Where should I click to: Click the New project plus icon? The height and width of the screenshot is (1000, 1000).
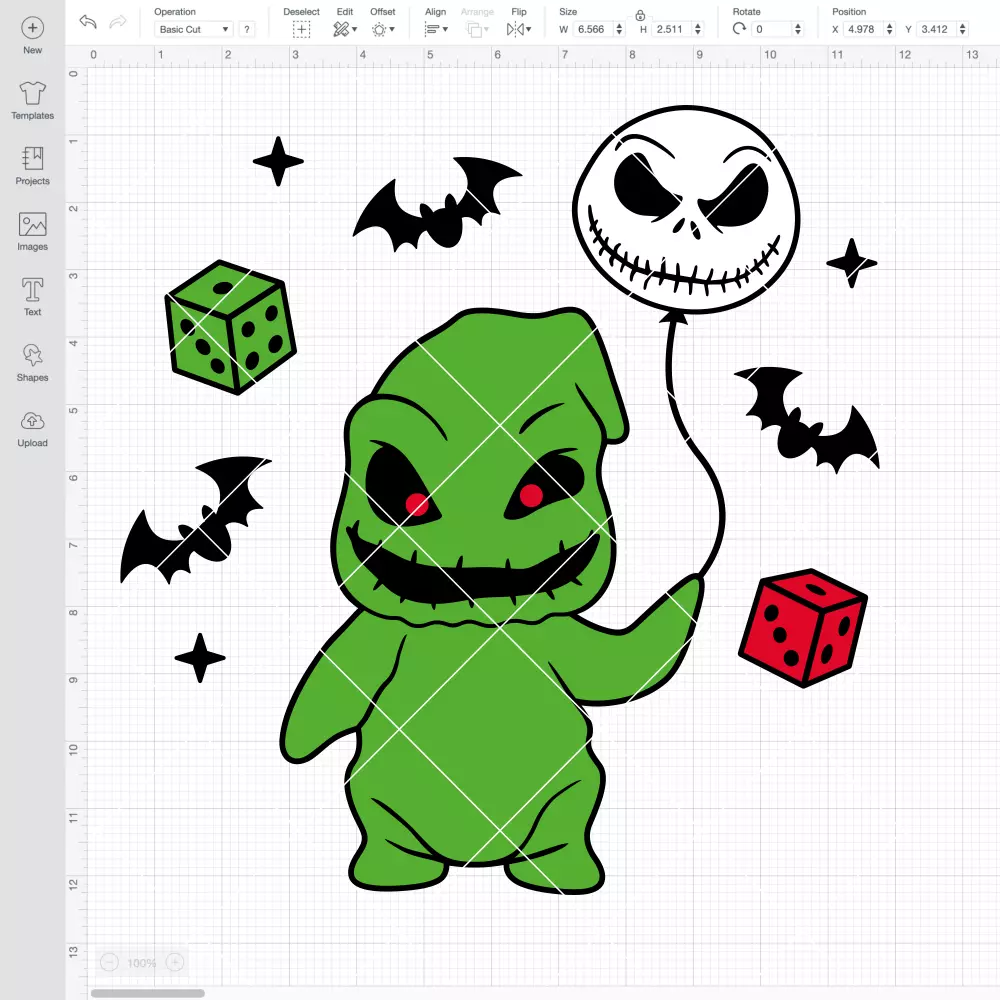coord(33,28)
